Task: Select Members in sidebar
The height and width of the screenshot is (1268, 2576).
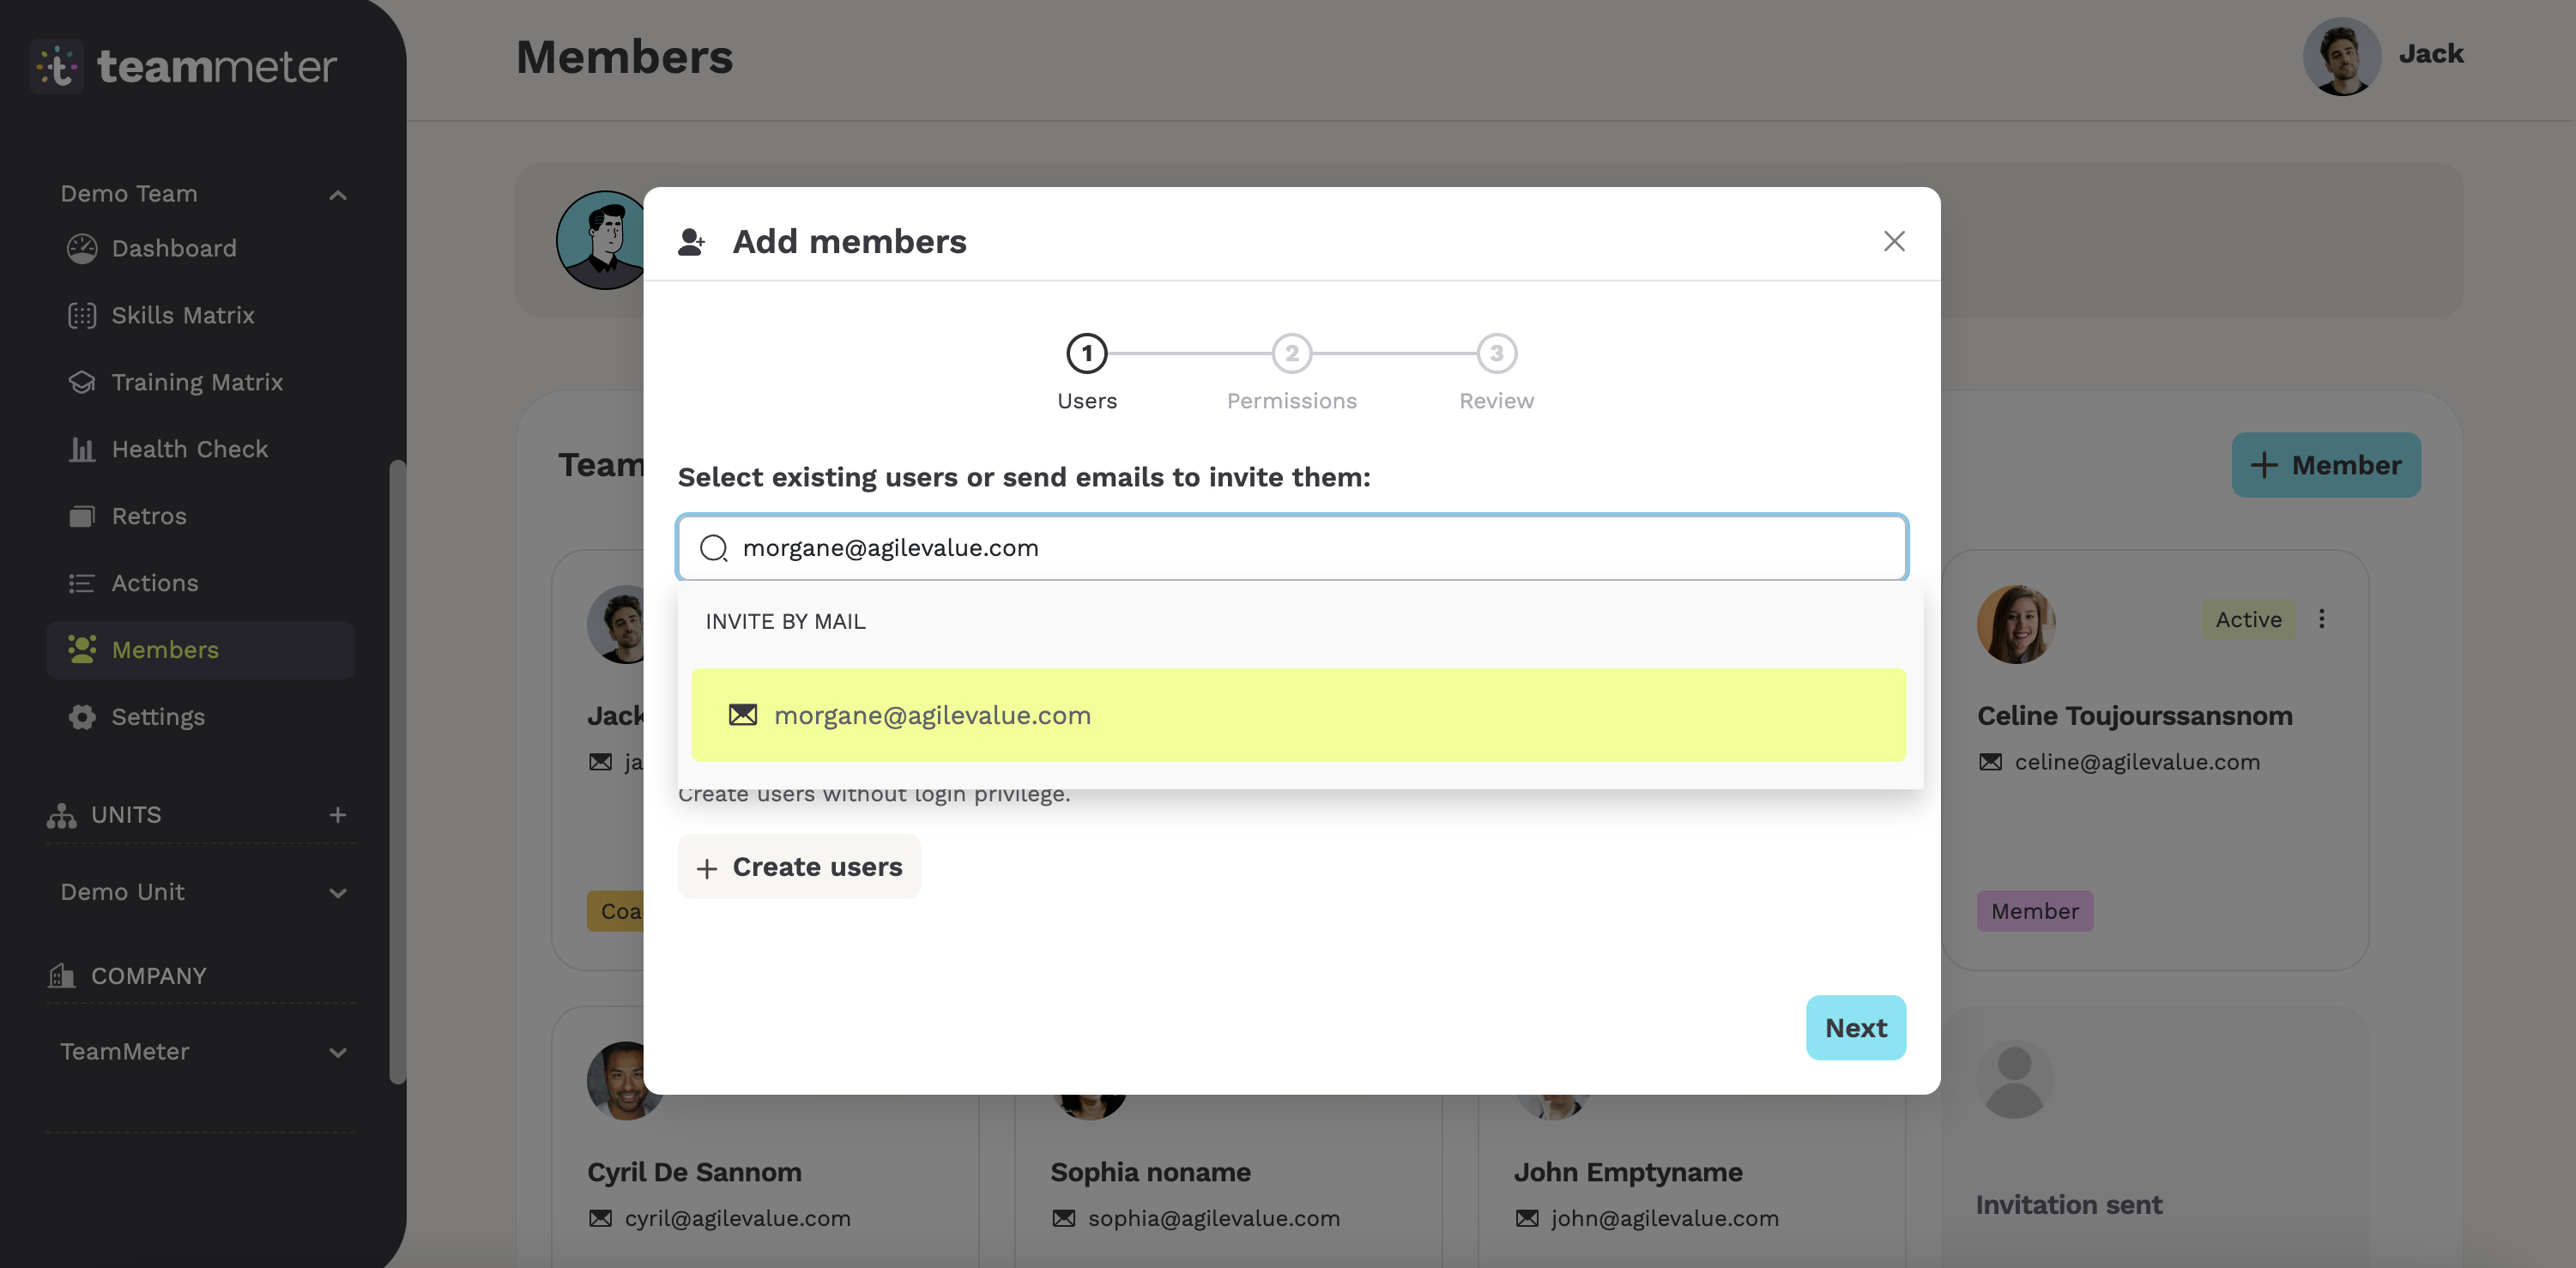Action: tap(200, 650)
